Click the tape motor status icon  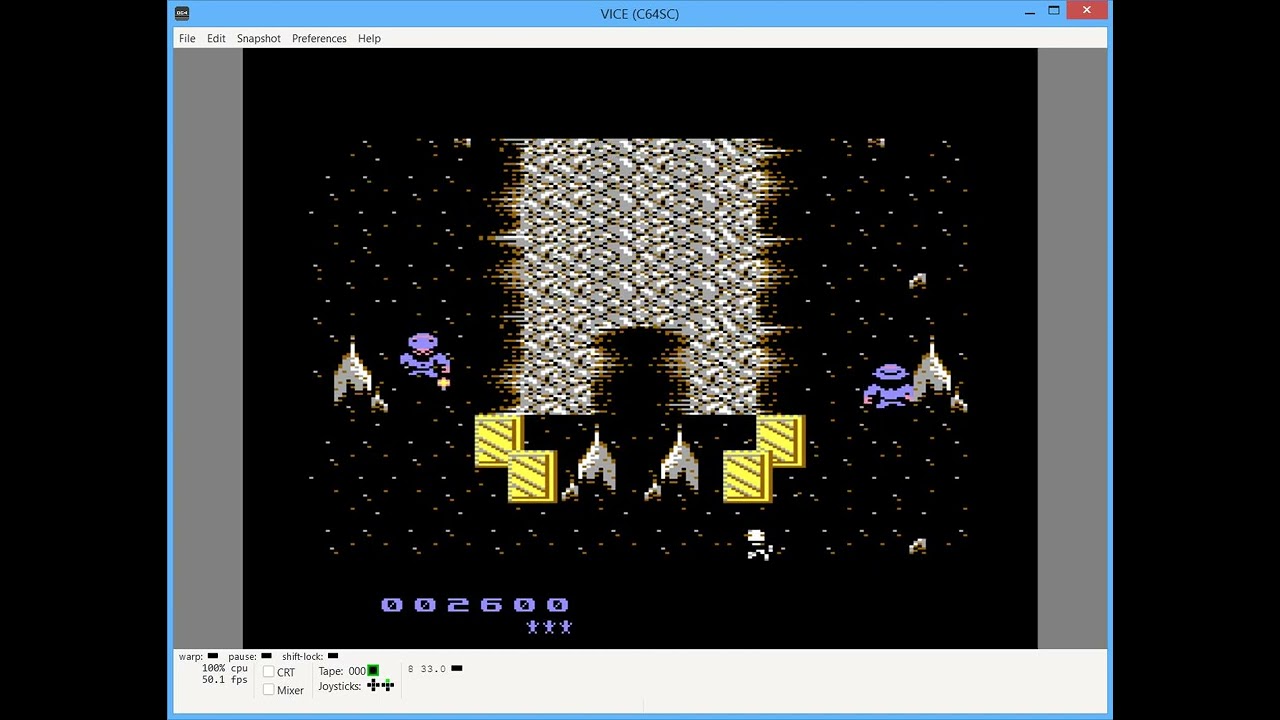click(373, 671)
